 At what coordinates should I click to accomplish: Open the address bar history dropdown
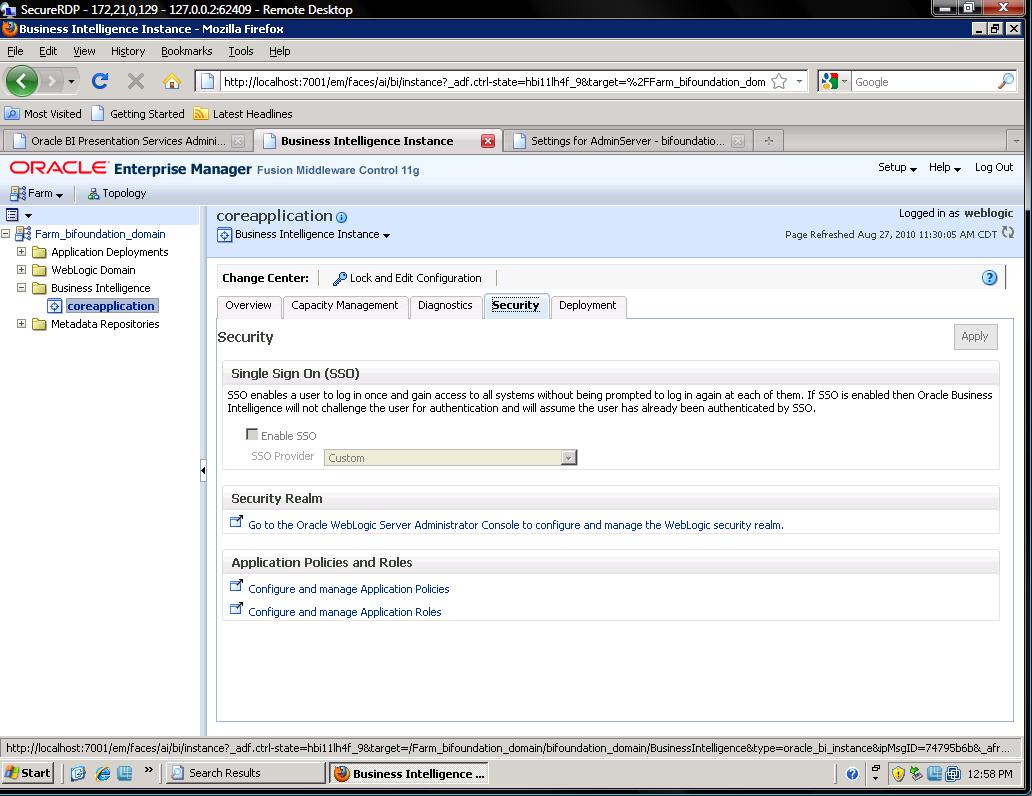[x=799, y=82]
